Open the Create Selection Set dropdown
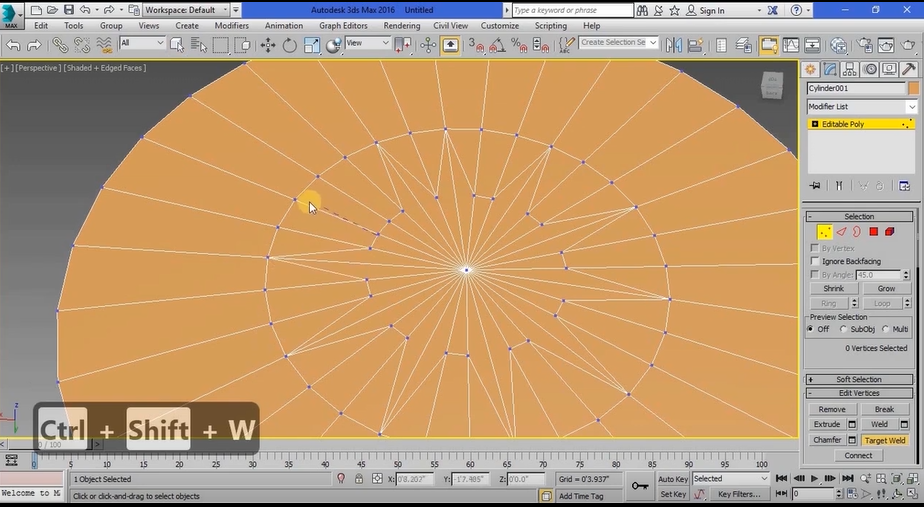This screenshot has height=507, width=924. point(618,42)
